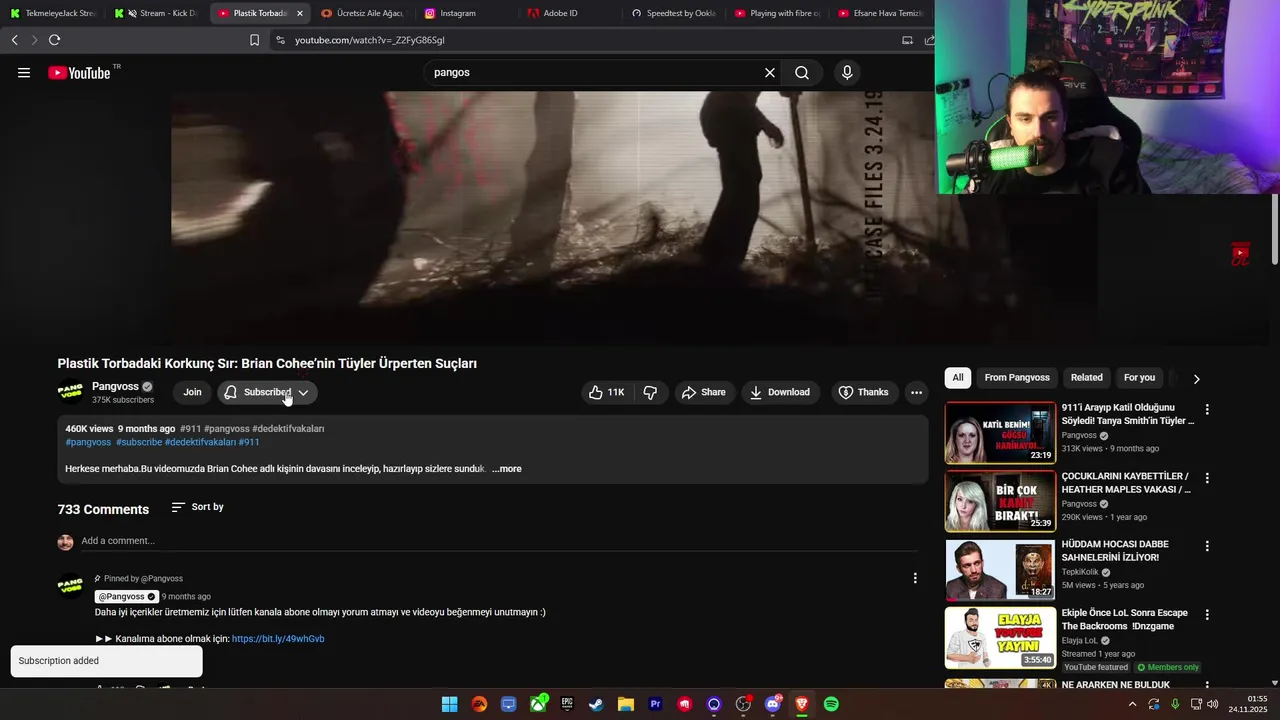Dislike the video with the thumbs-down icon
This screenshot has width=1280, height=720.
pyautogui.click(x=650, y=392)
